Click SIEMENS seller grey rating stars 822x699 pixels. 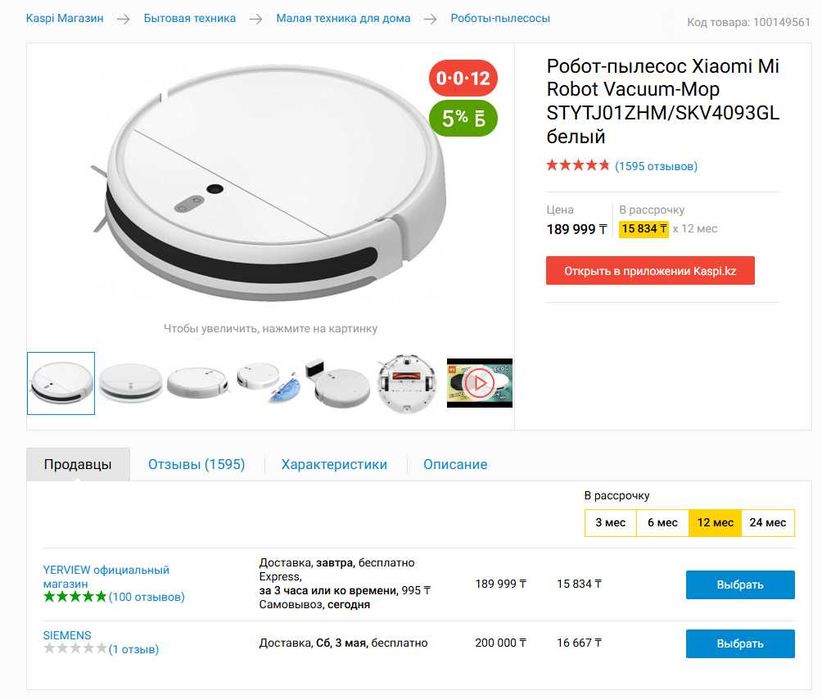(75, 649)
